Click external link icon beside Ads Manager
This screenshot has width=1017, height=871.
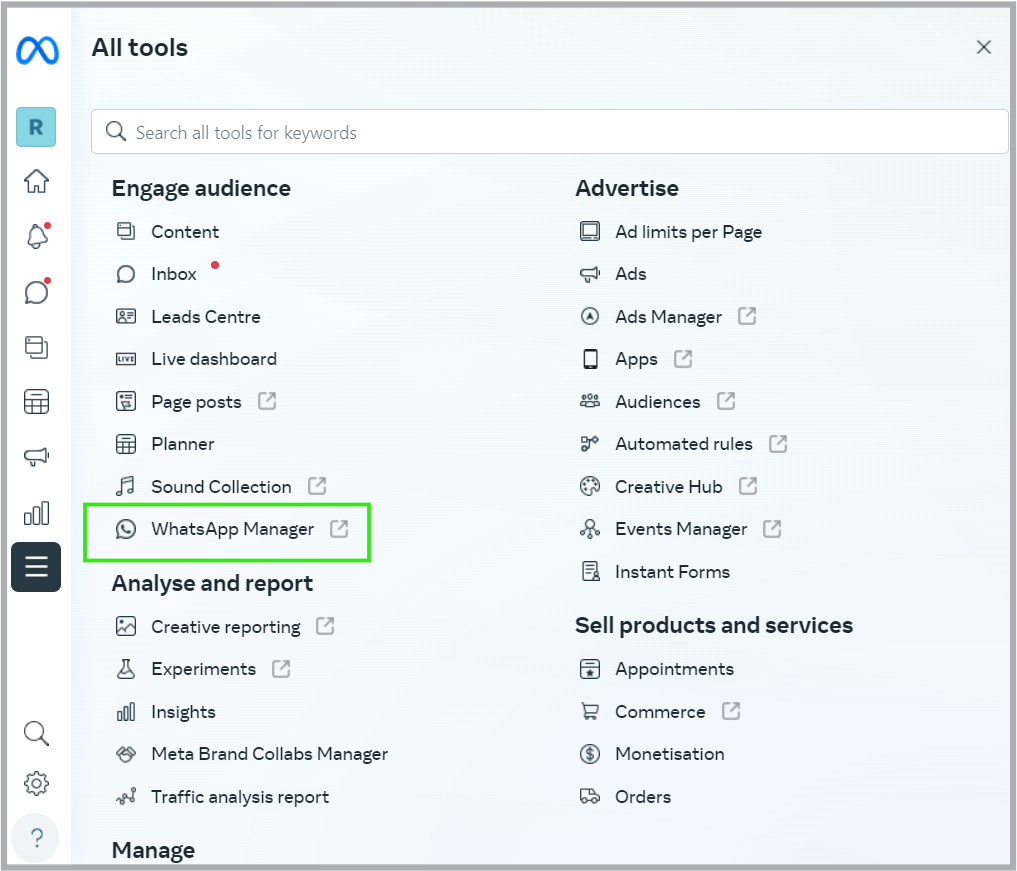click(x=747, y=316)
